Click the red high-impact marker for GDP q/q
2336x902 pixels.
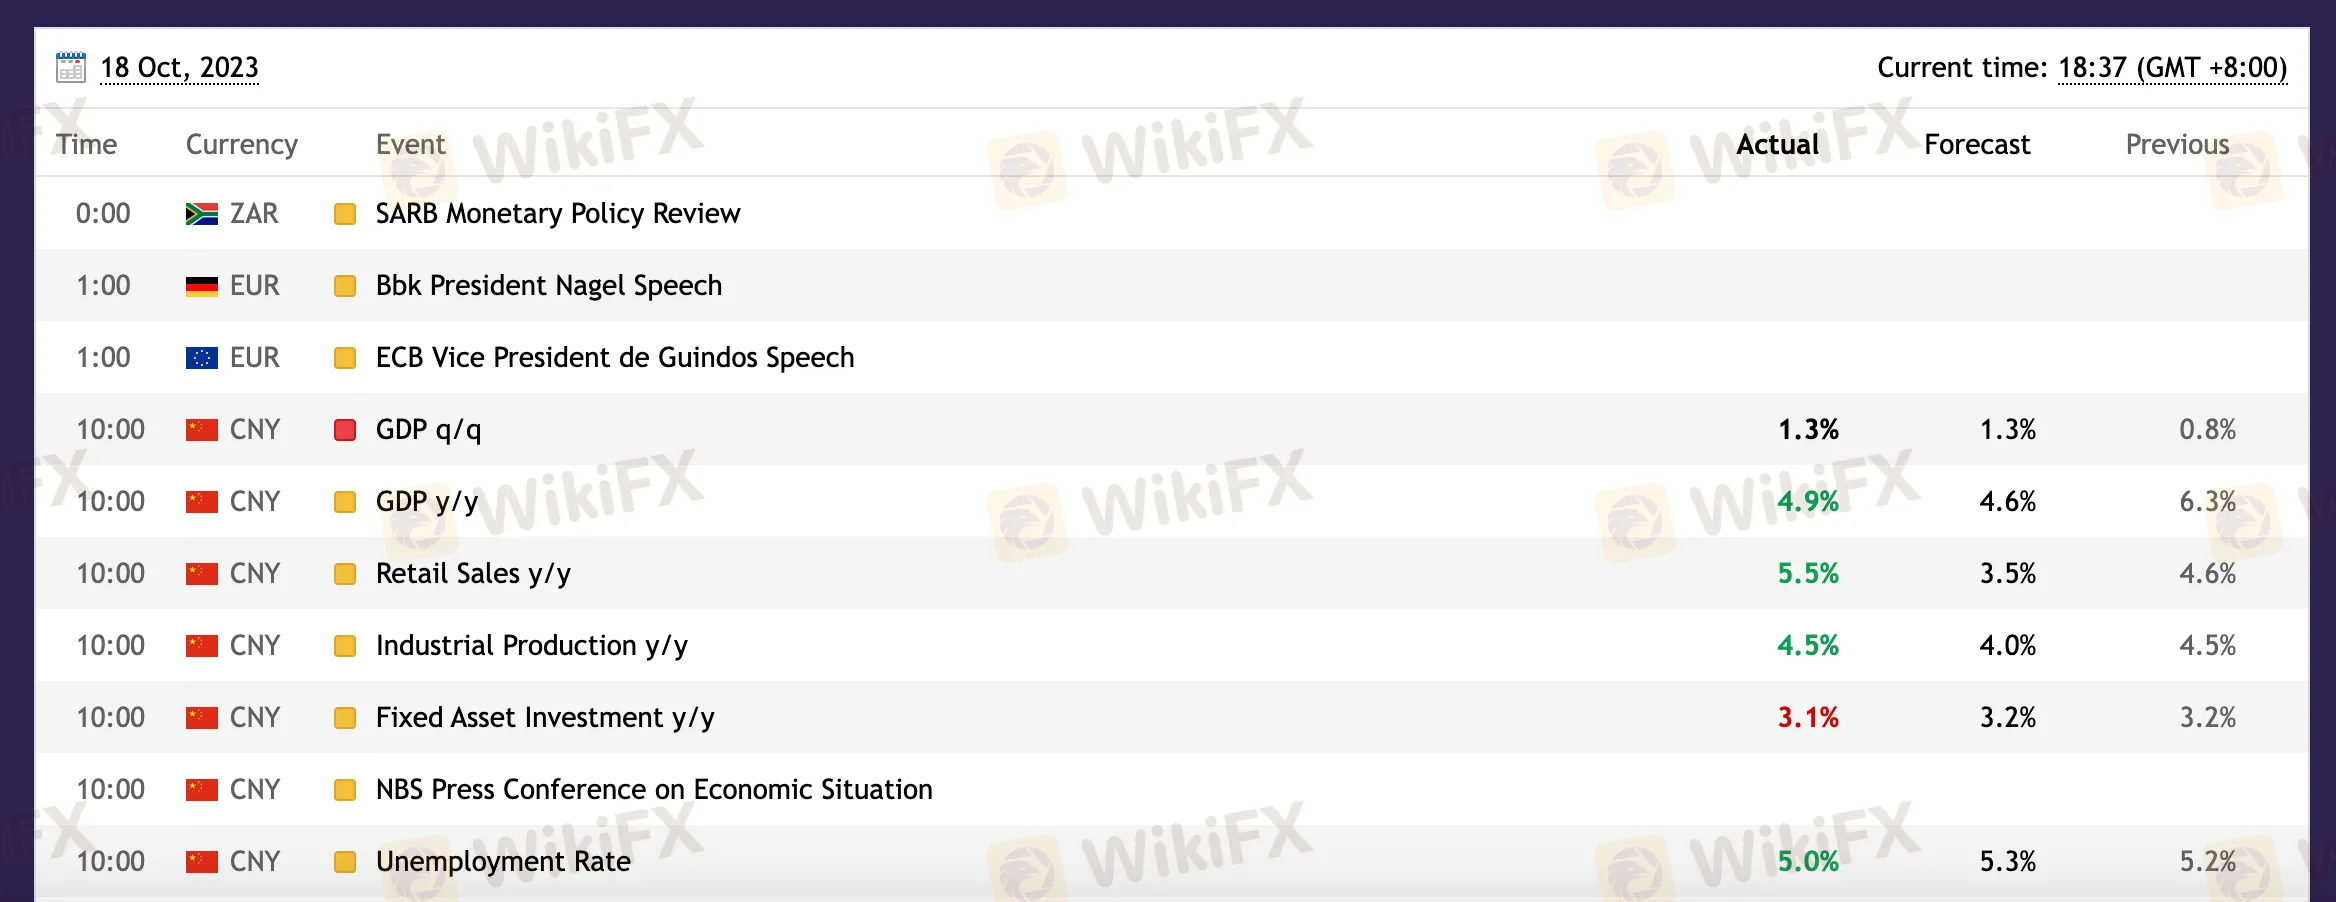(345, 430)
